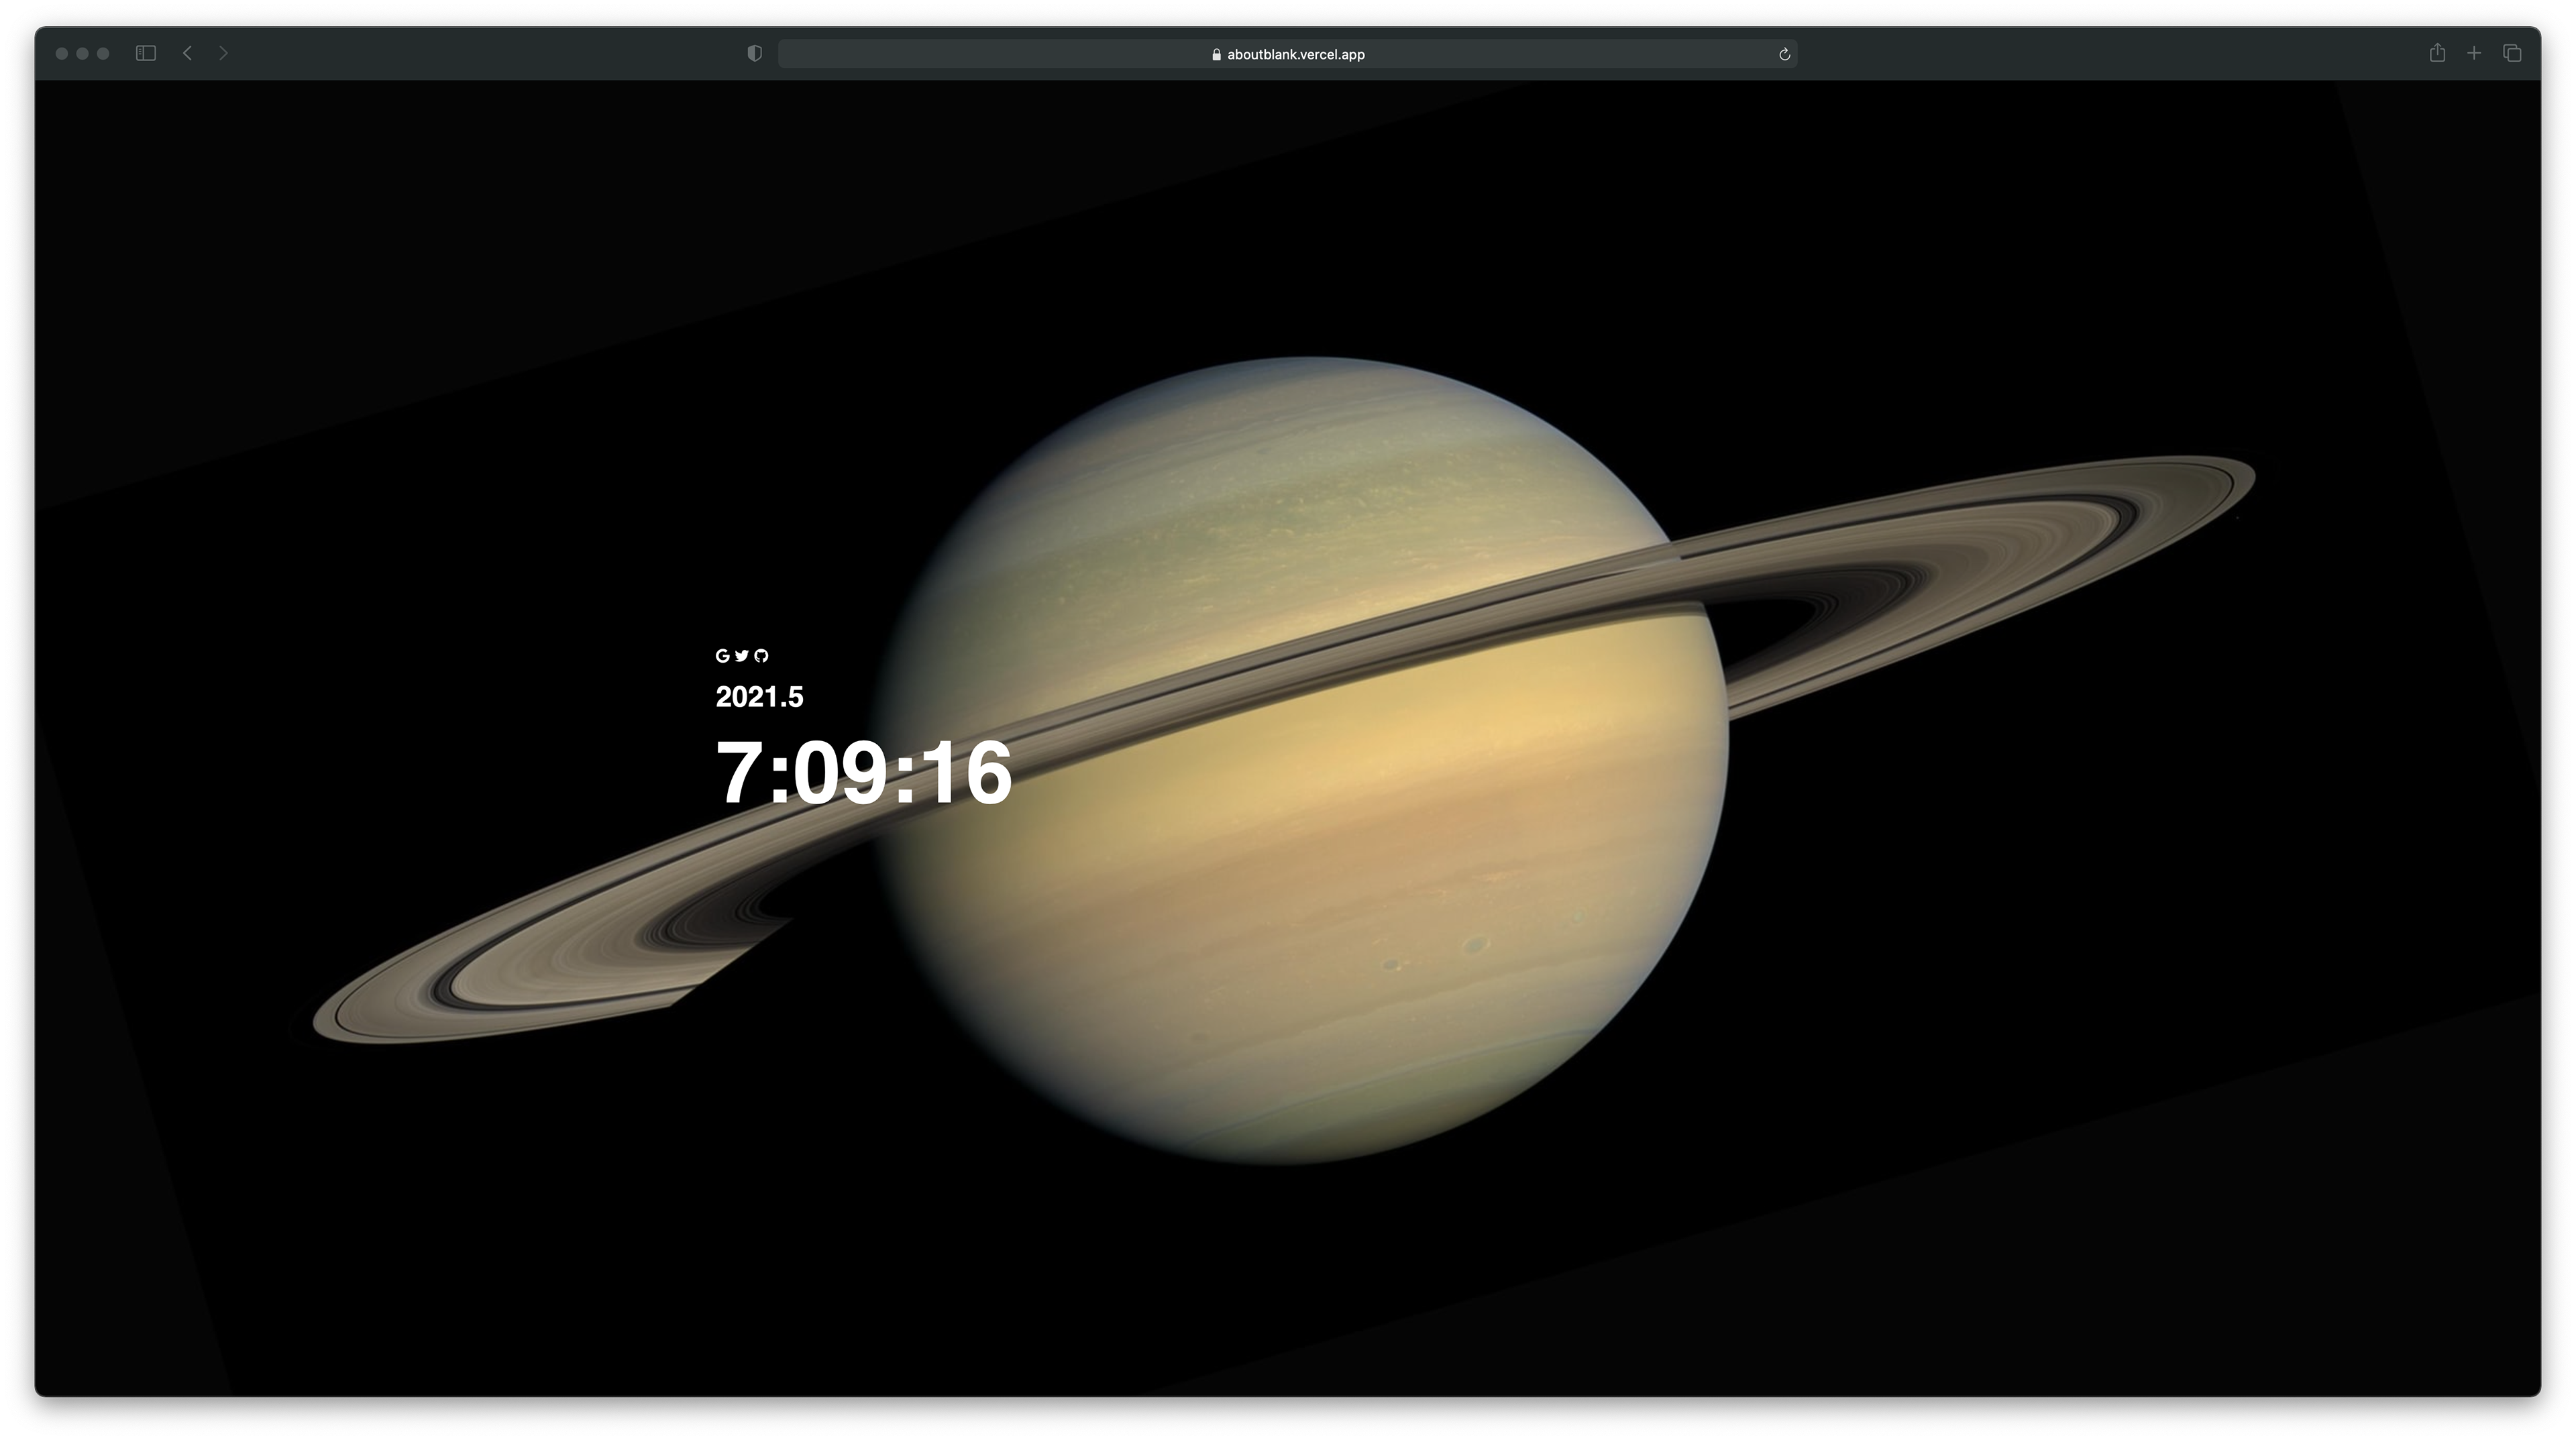Click the 2021.5 date text
The height and width of the screenshot is (1440, 2576).
point(759,697)
